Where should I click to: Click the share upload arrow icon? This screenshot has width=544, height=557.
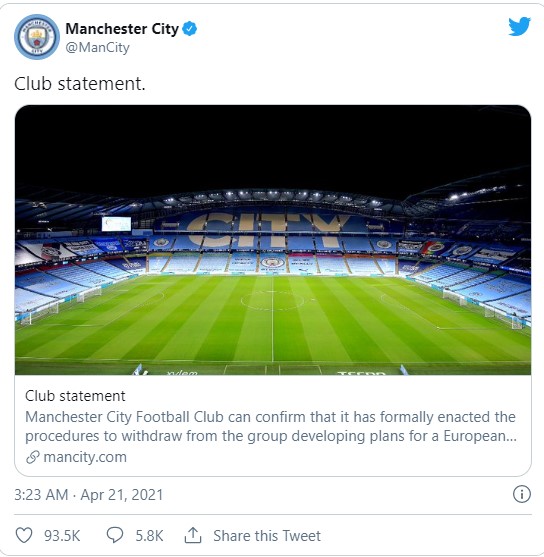pyautogui.click(x=193, y=535)
